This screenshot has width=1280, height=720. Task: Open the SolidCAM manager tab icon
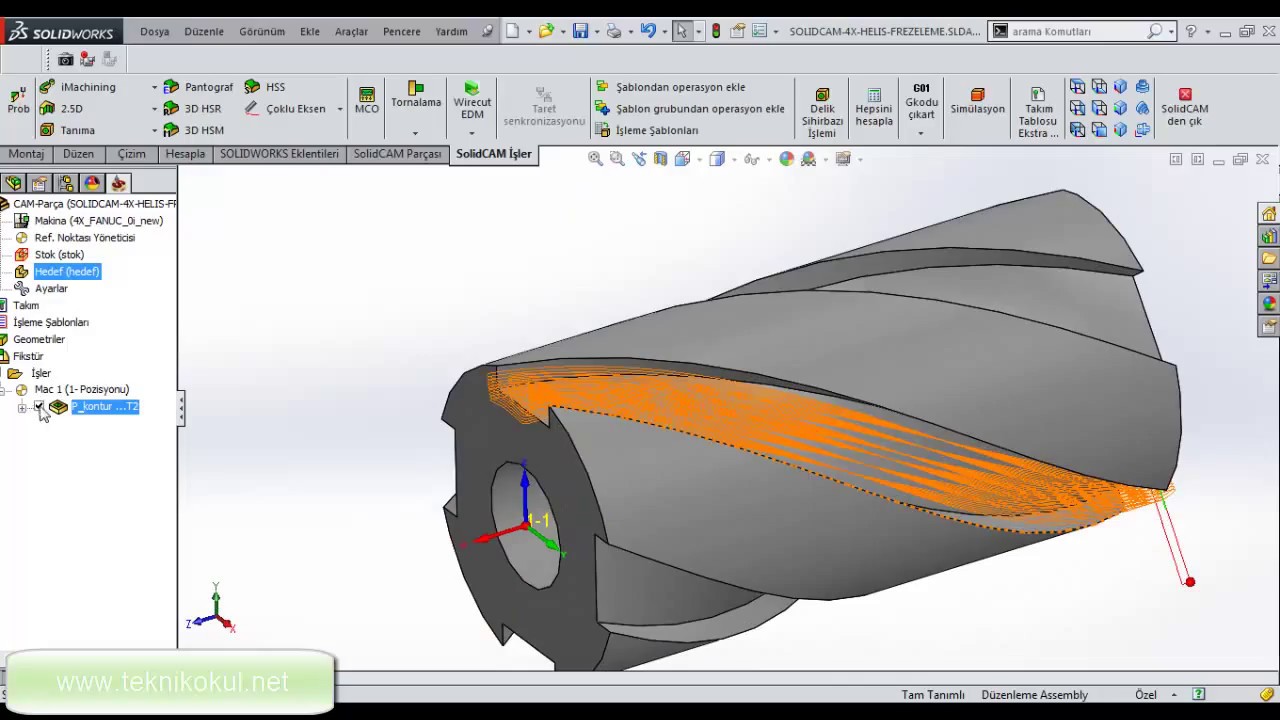[x=119, y=183]
